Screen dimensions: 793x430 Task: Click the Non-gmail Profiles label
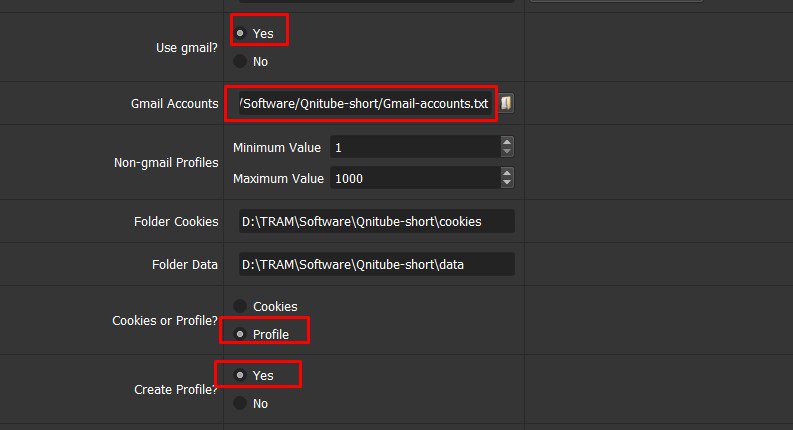coord(166,162)
